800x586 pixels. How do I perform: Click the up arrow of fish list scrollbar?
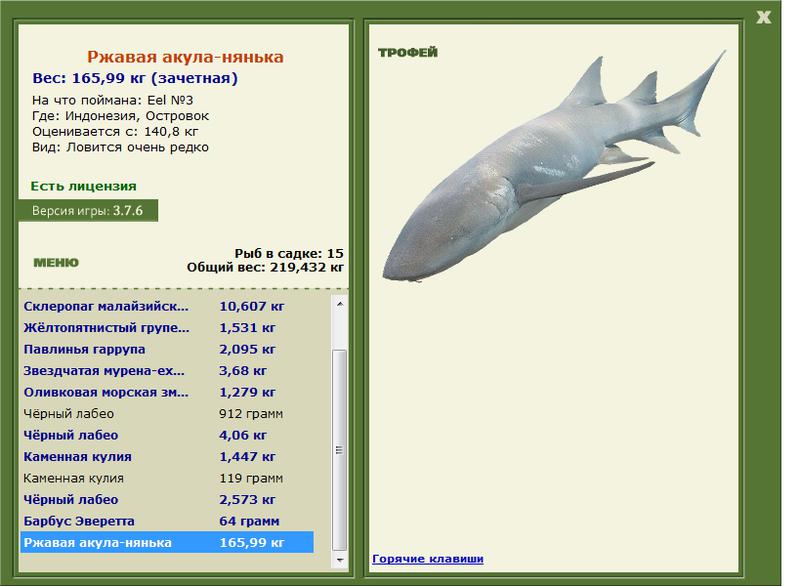click(x=340, y=304)
